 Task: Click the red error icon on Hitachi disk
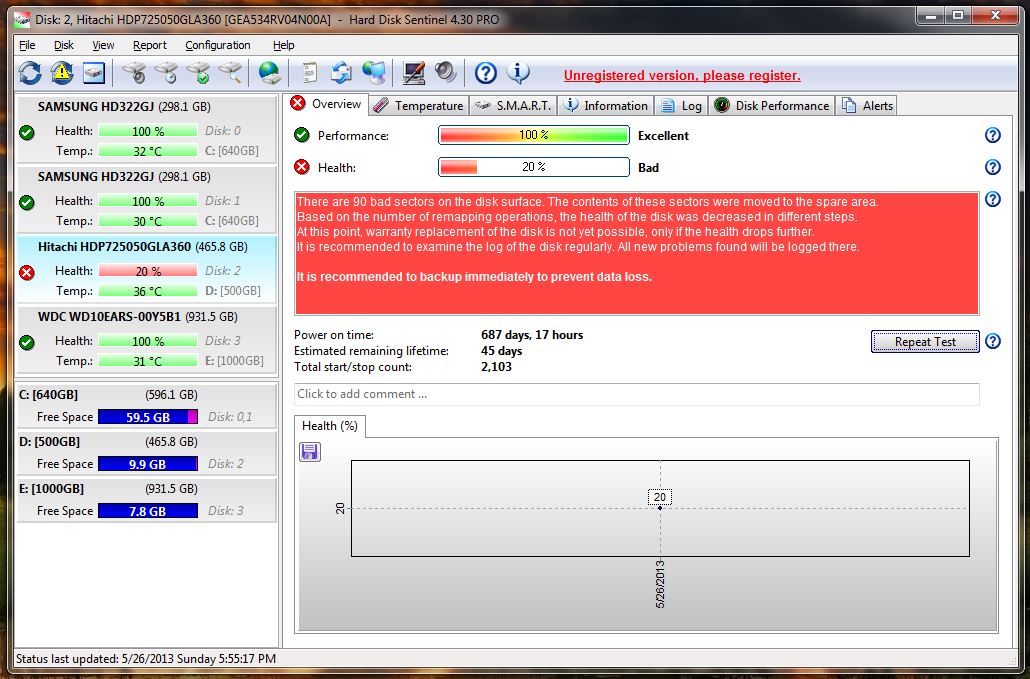(27, 272)
